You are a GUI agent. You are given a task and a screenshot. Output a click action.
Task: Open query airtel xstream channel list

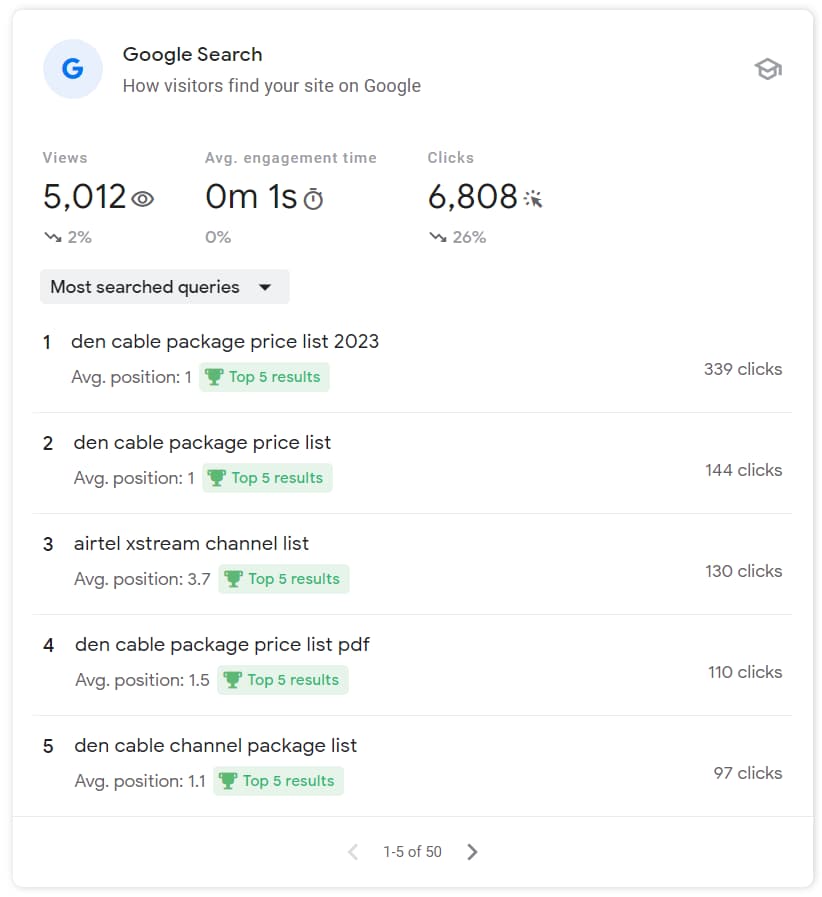tap(191, 543)
